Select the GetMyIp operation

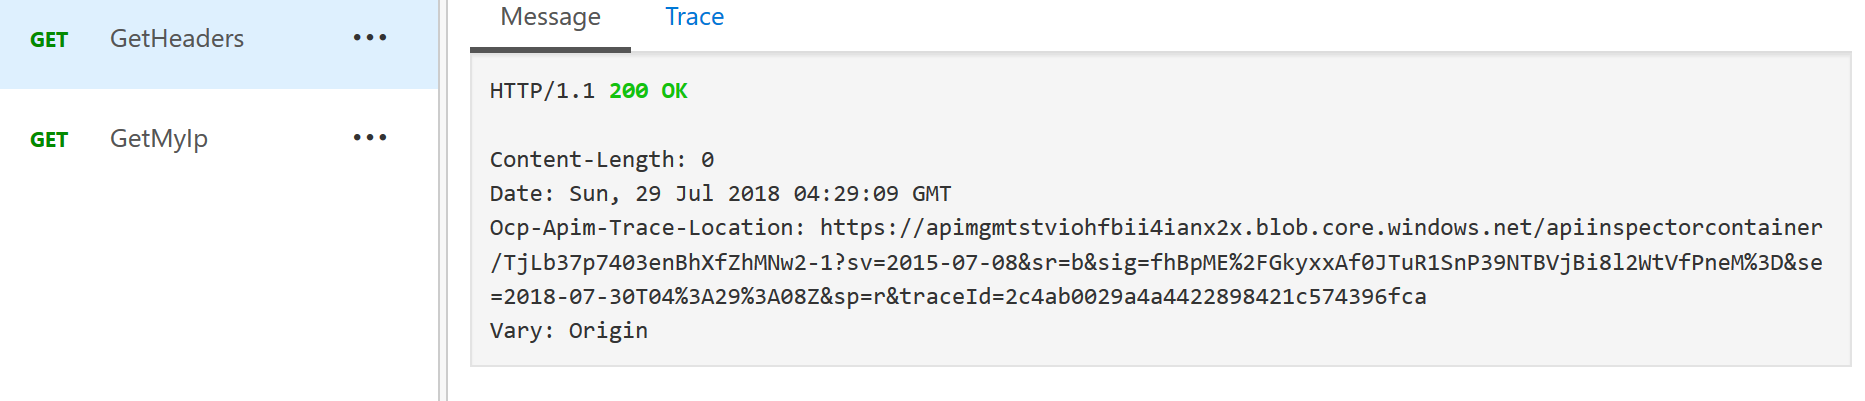click(159, 139)
